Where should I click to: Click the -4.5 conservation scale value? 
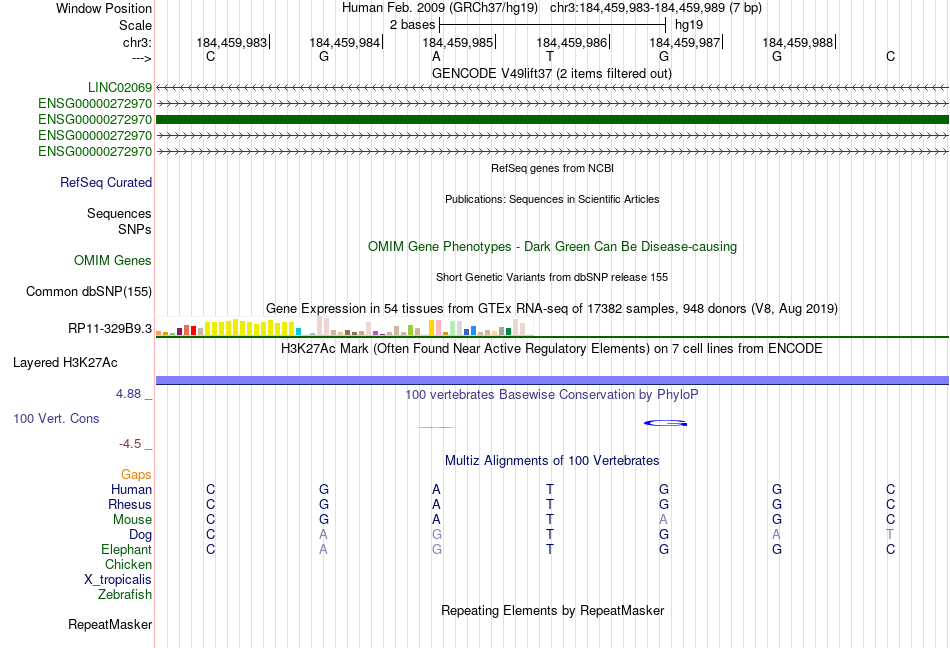[130, 444]
